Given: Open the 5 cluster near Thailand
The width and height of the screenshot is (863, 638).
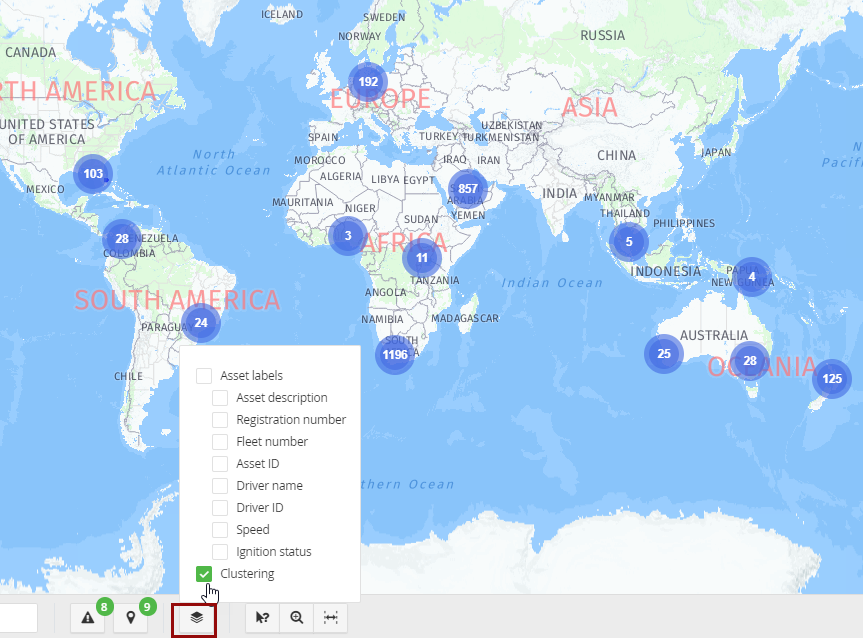Looking at the screenshot, I should click(x=629, y=242).
